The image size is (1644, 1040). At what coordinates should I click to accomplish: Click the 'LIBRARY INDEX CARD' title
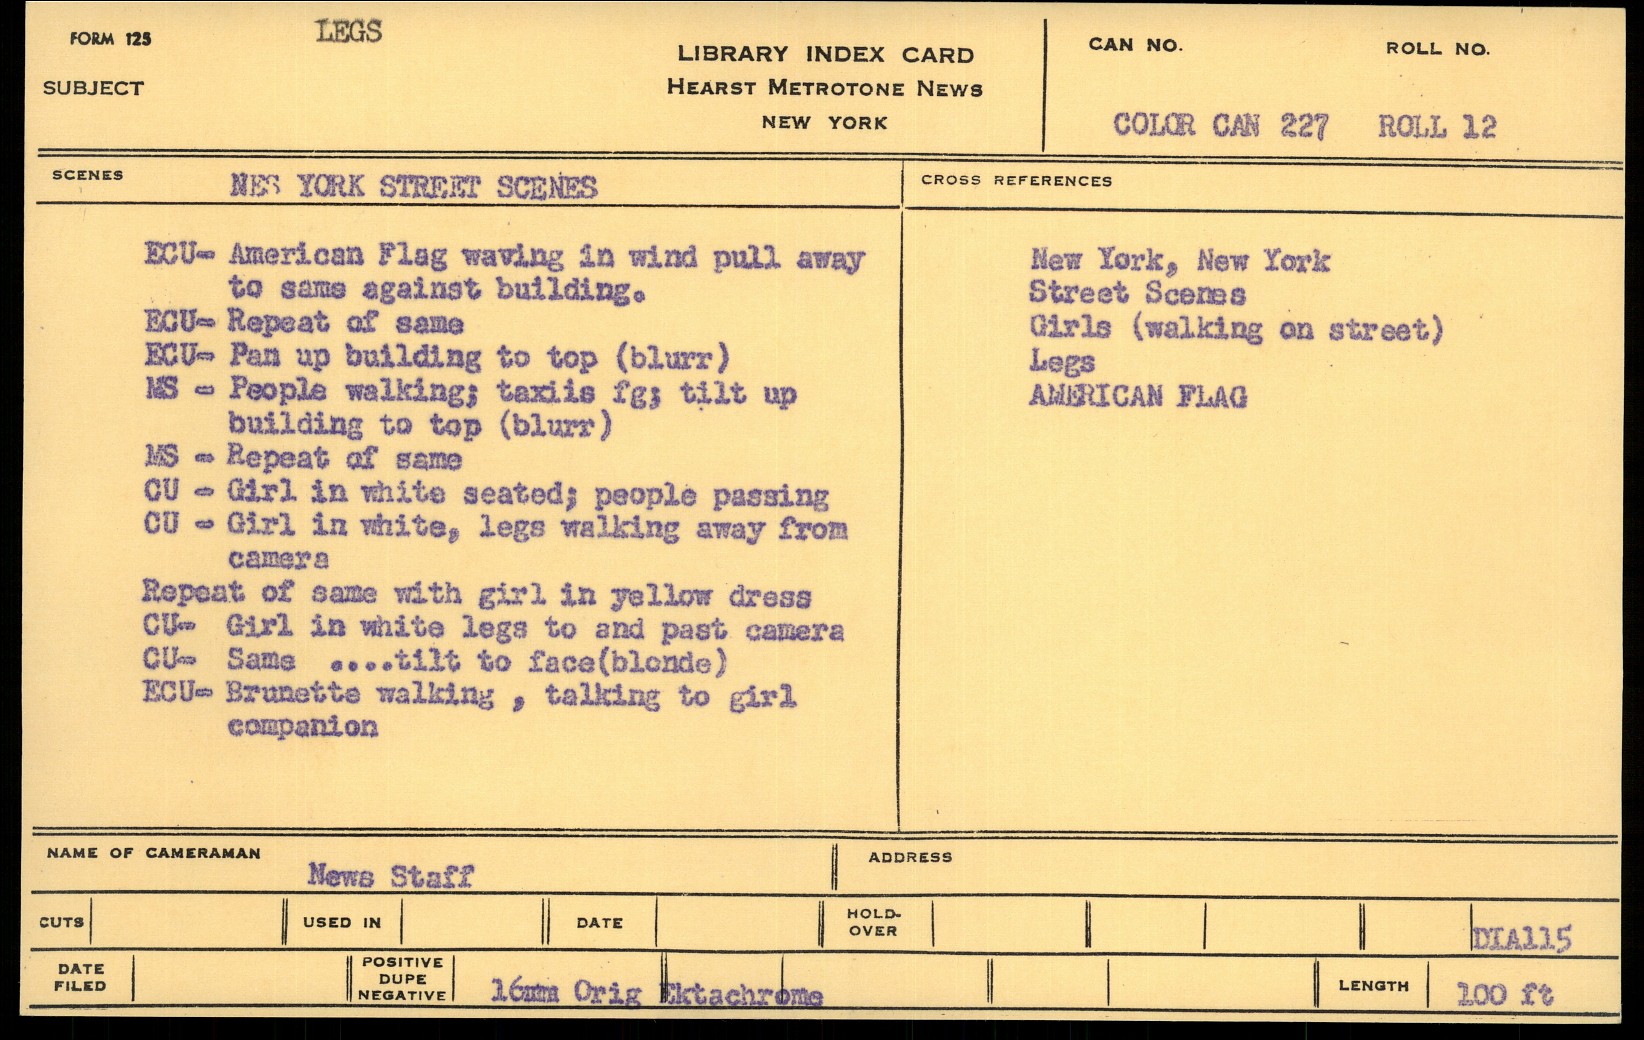point(824,55)
